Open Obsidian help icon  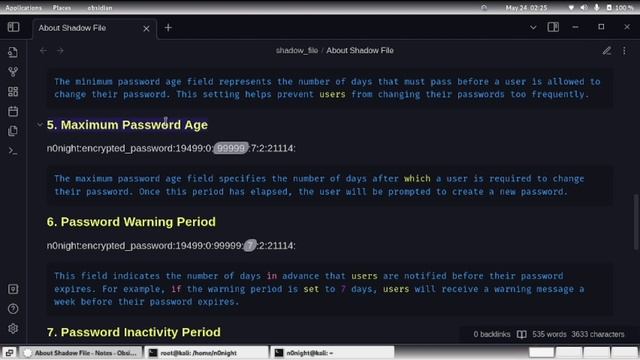(x=13, y=309)
